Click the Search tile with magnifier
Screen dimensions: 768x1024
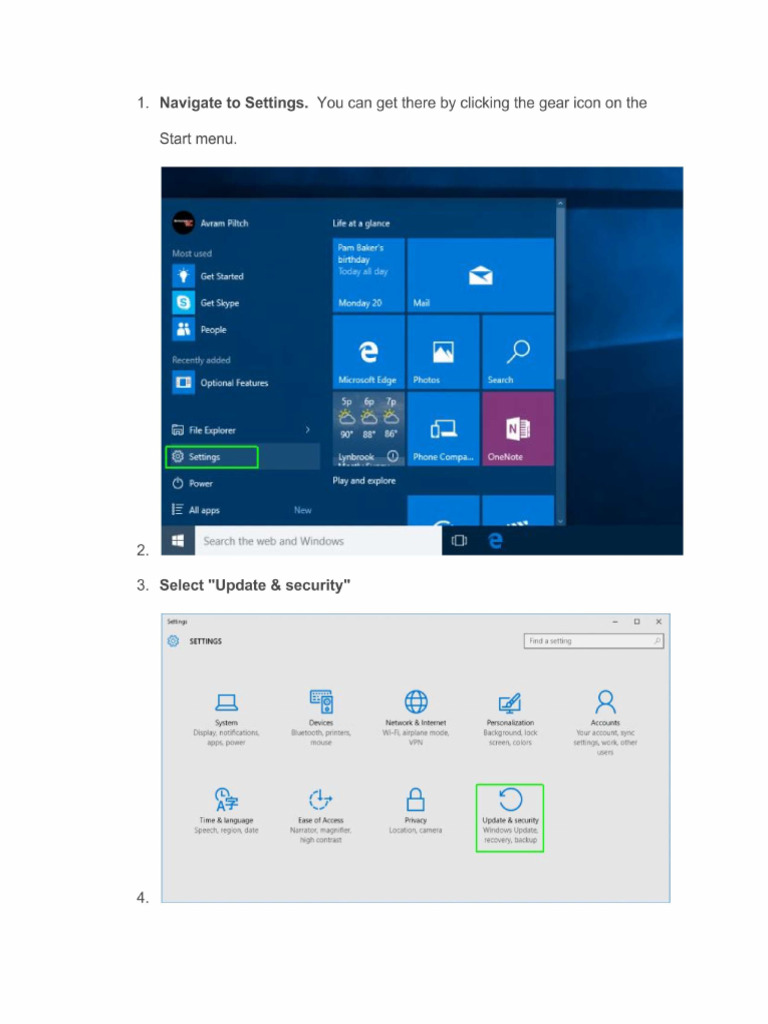click(518, 352)
